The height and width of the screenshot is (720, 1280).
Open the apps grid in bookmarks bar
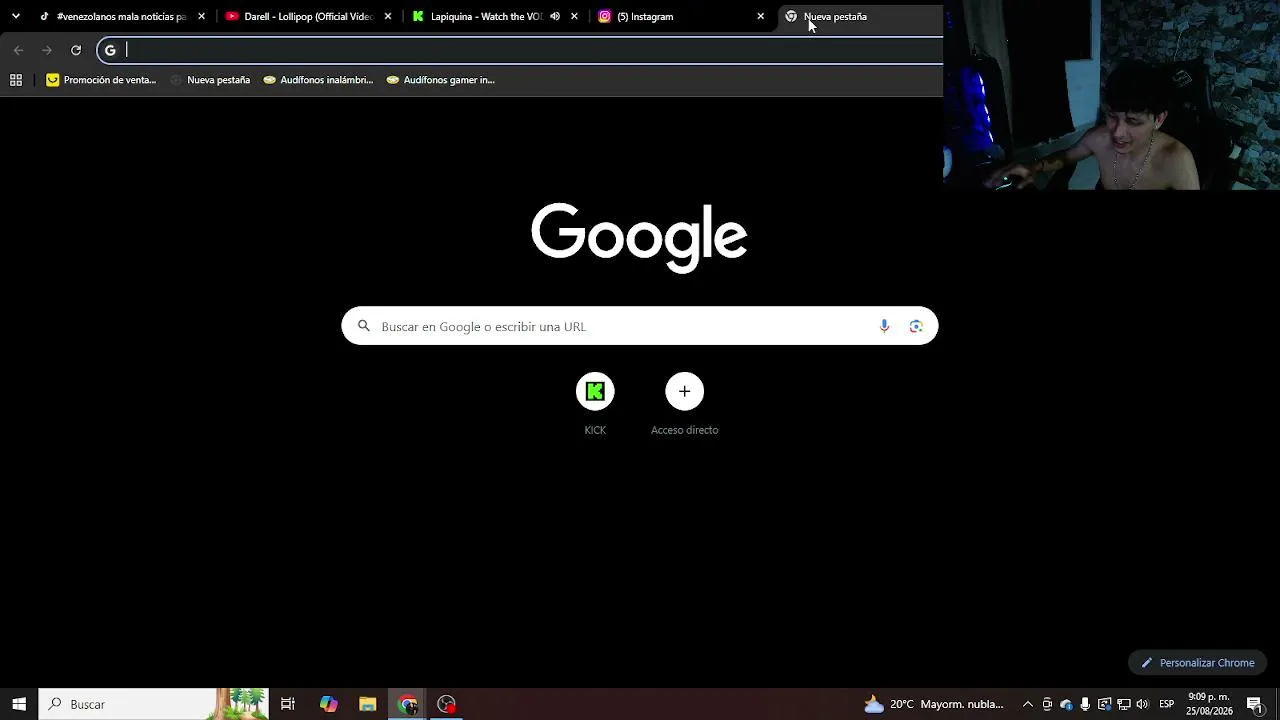16,80
